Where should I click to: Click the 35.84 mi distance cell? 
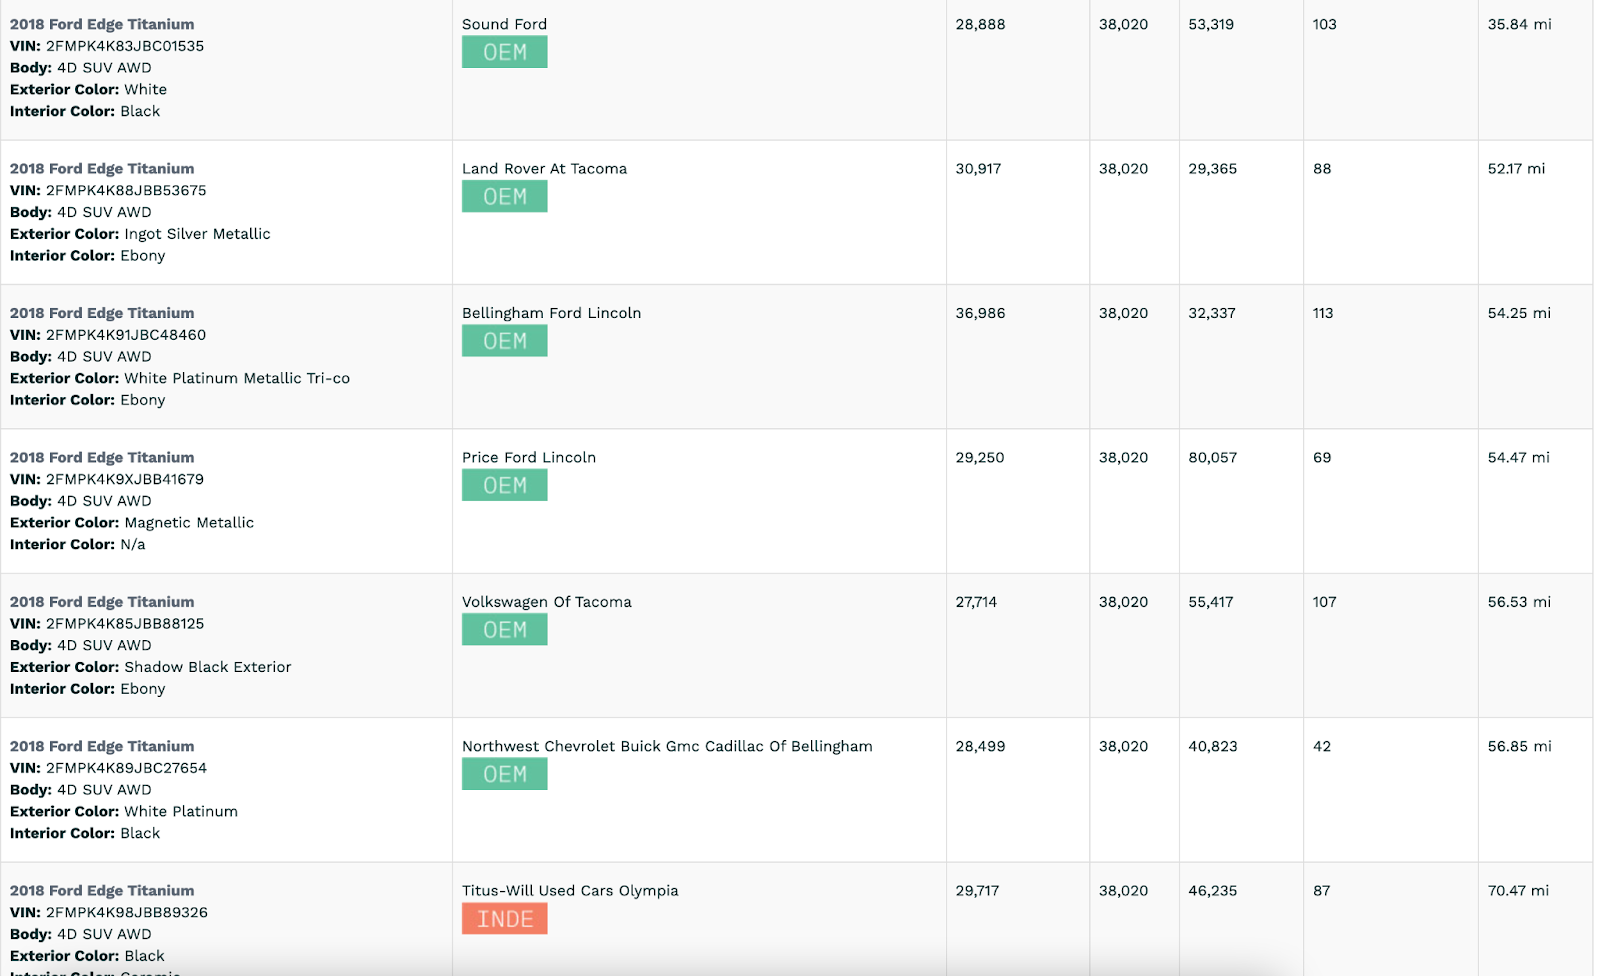(x=1519, y=24)
